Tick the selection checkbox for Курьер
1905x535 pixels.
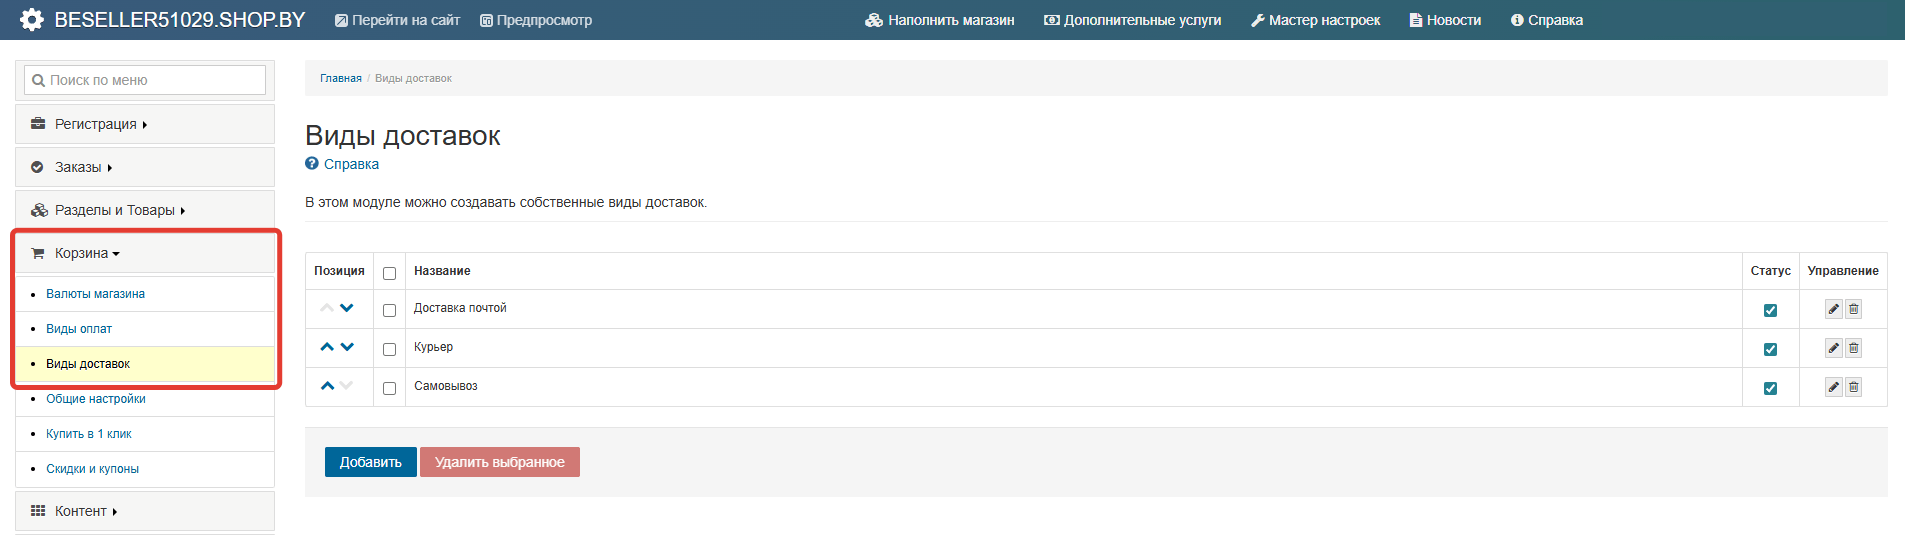click(x=389, y=349)
